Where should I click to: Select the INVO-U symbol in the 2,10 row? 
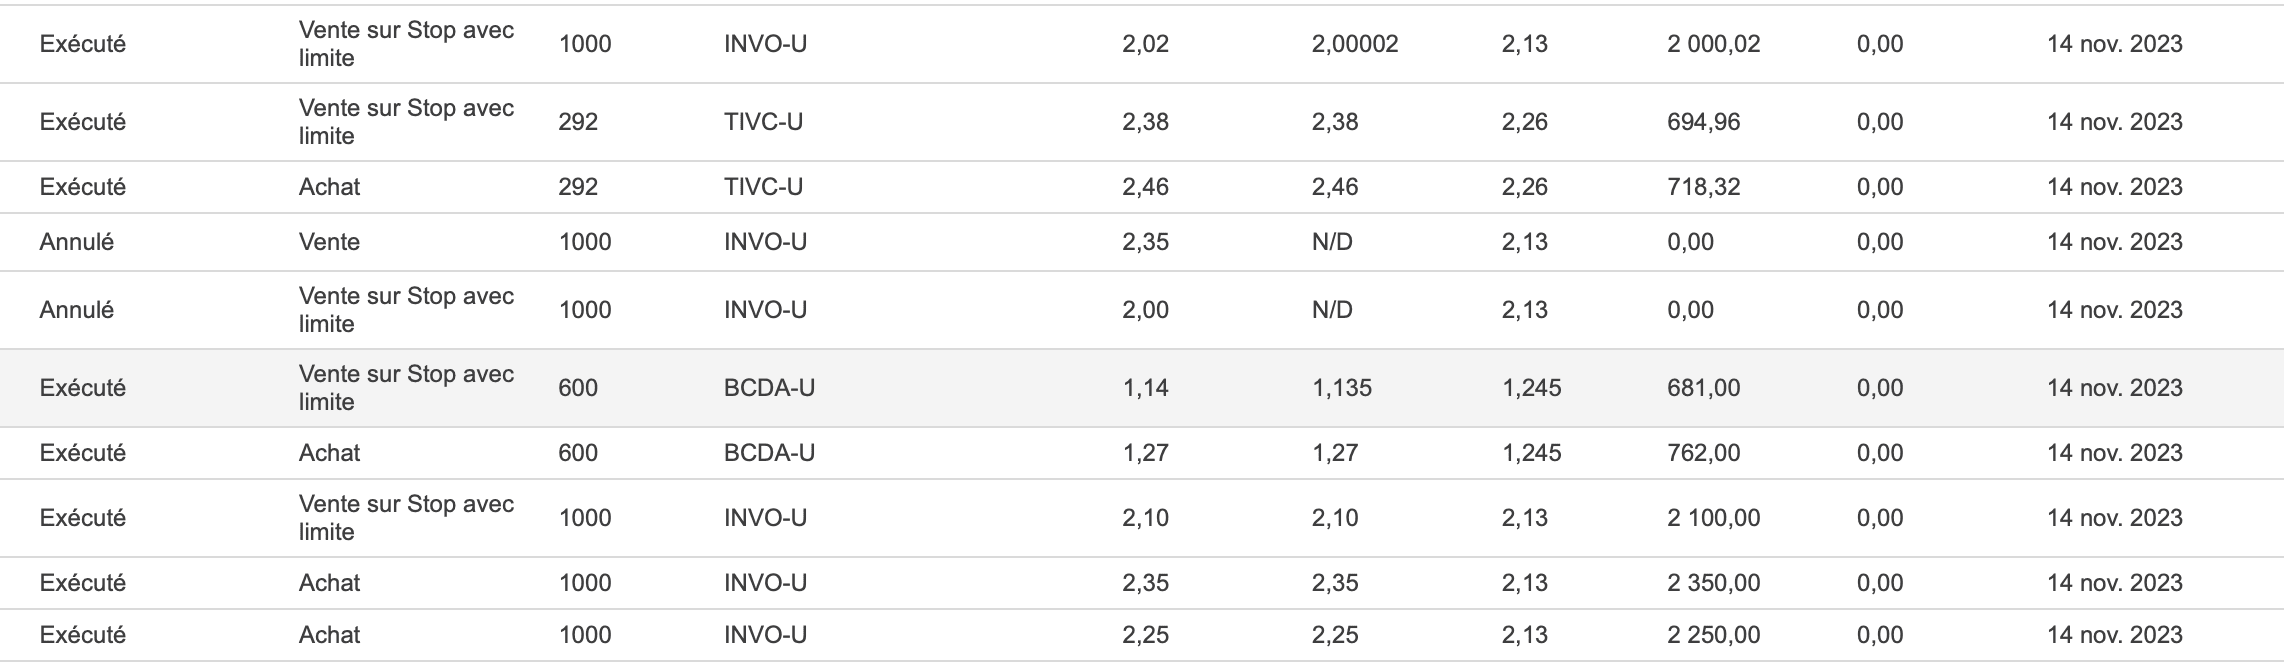pyautogui.click(x=765, y=518)
